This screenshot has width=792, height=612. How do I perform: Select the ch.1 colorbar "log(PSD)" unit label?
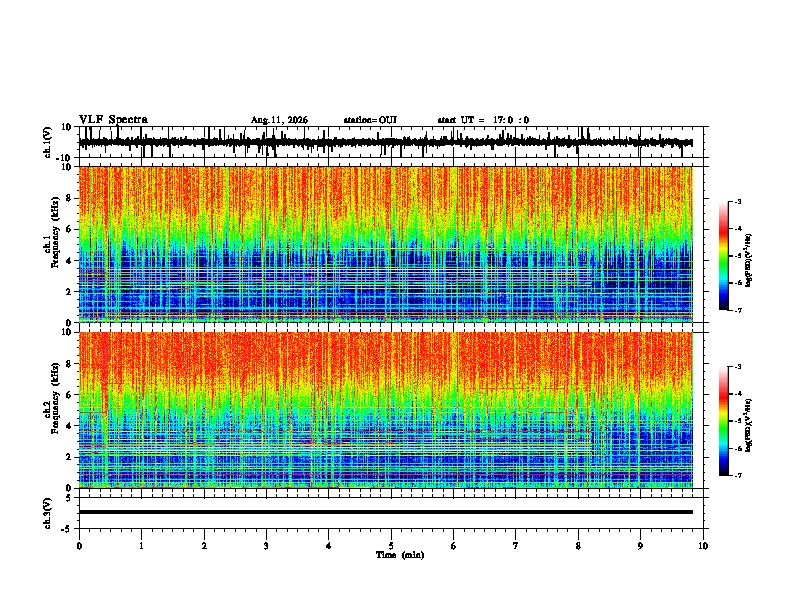(x=748, y=261)
